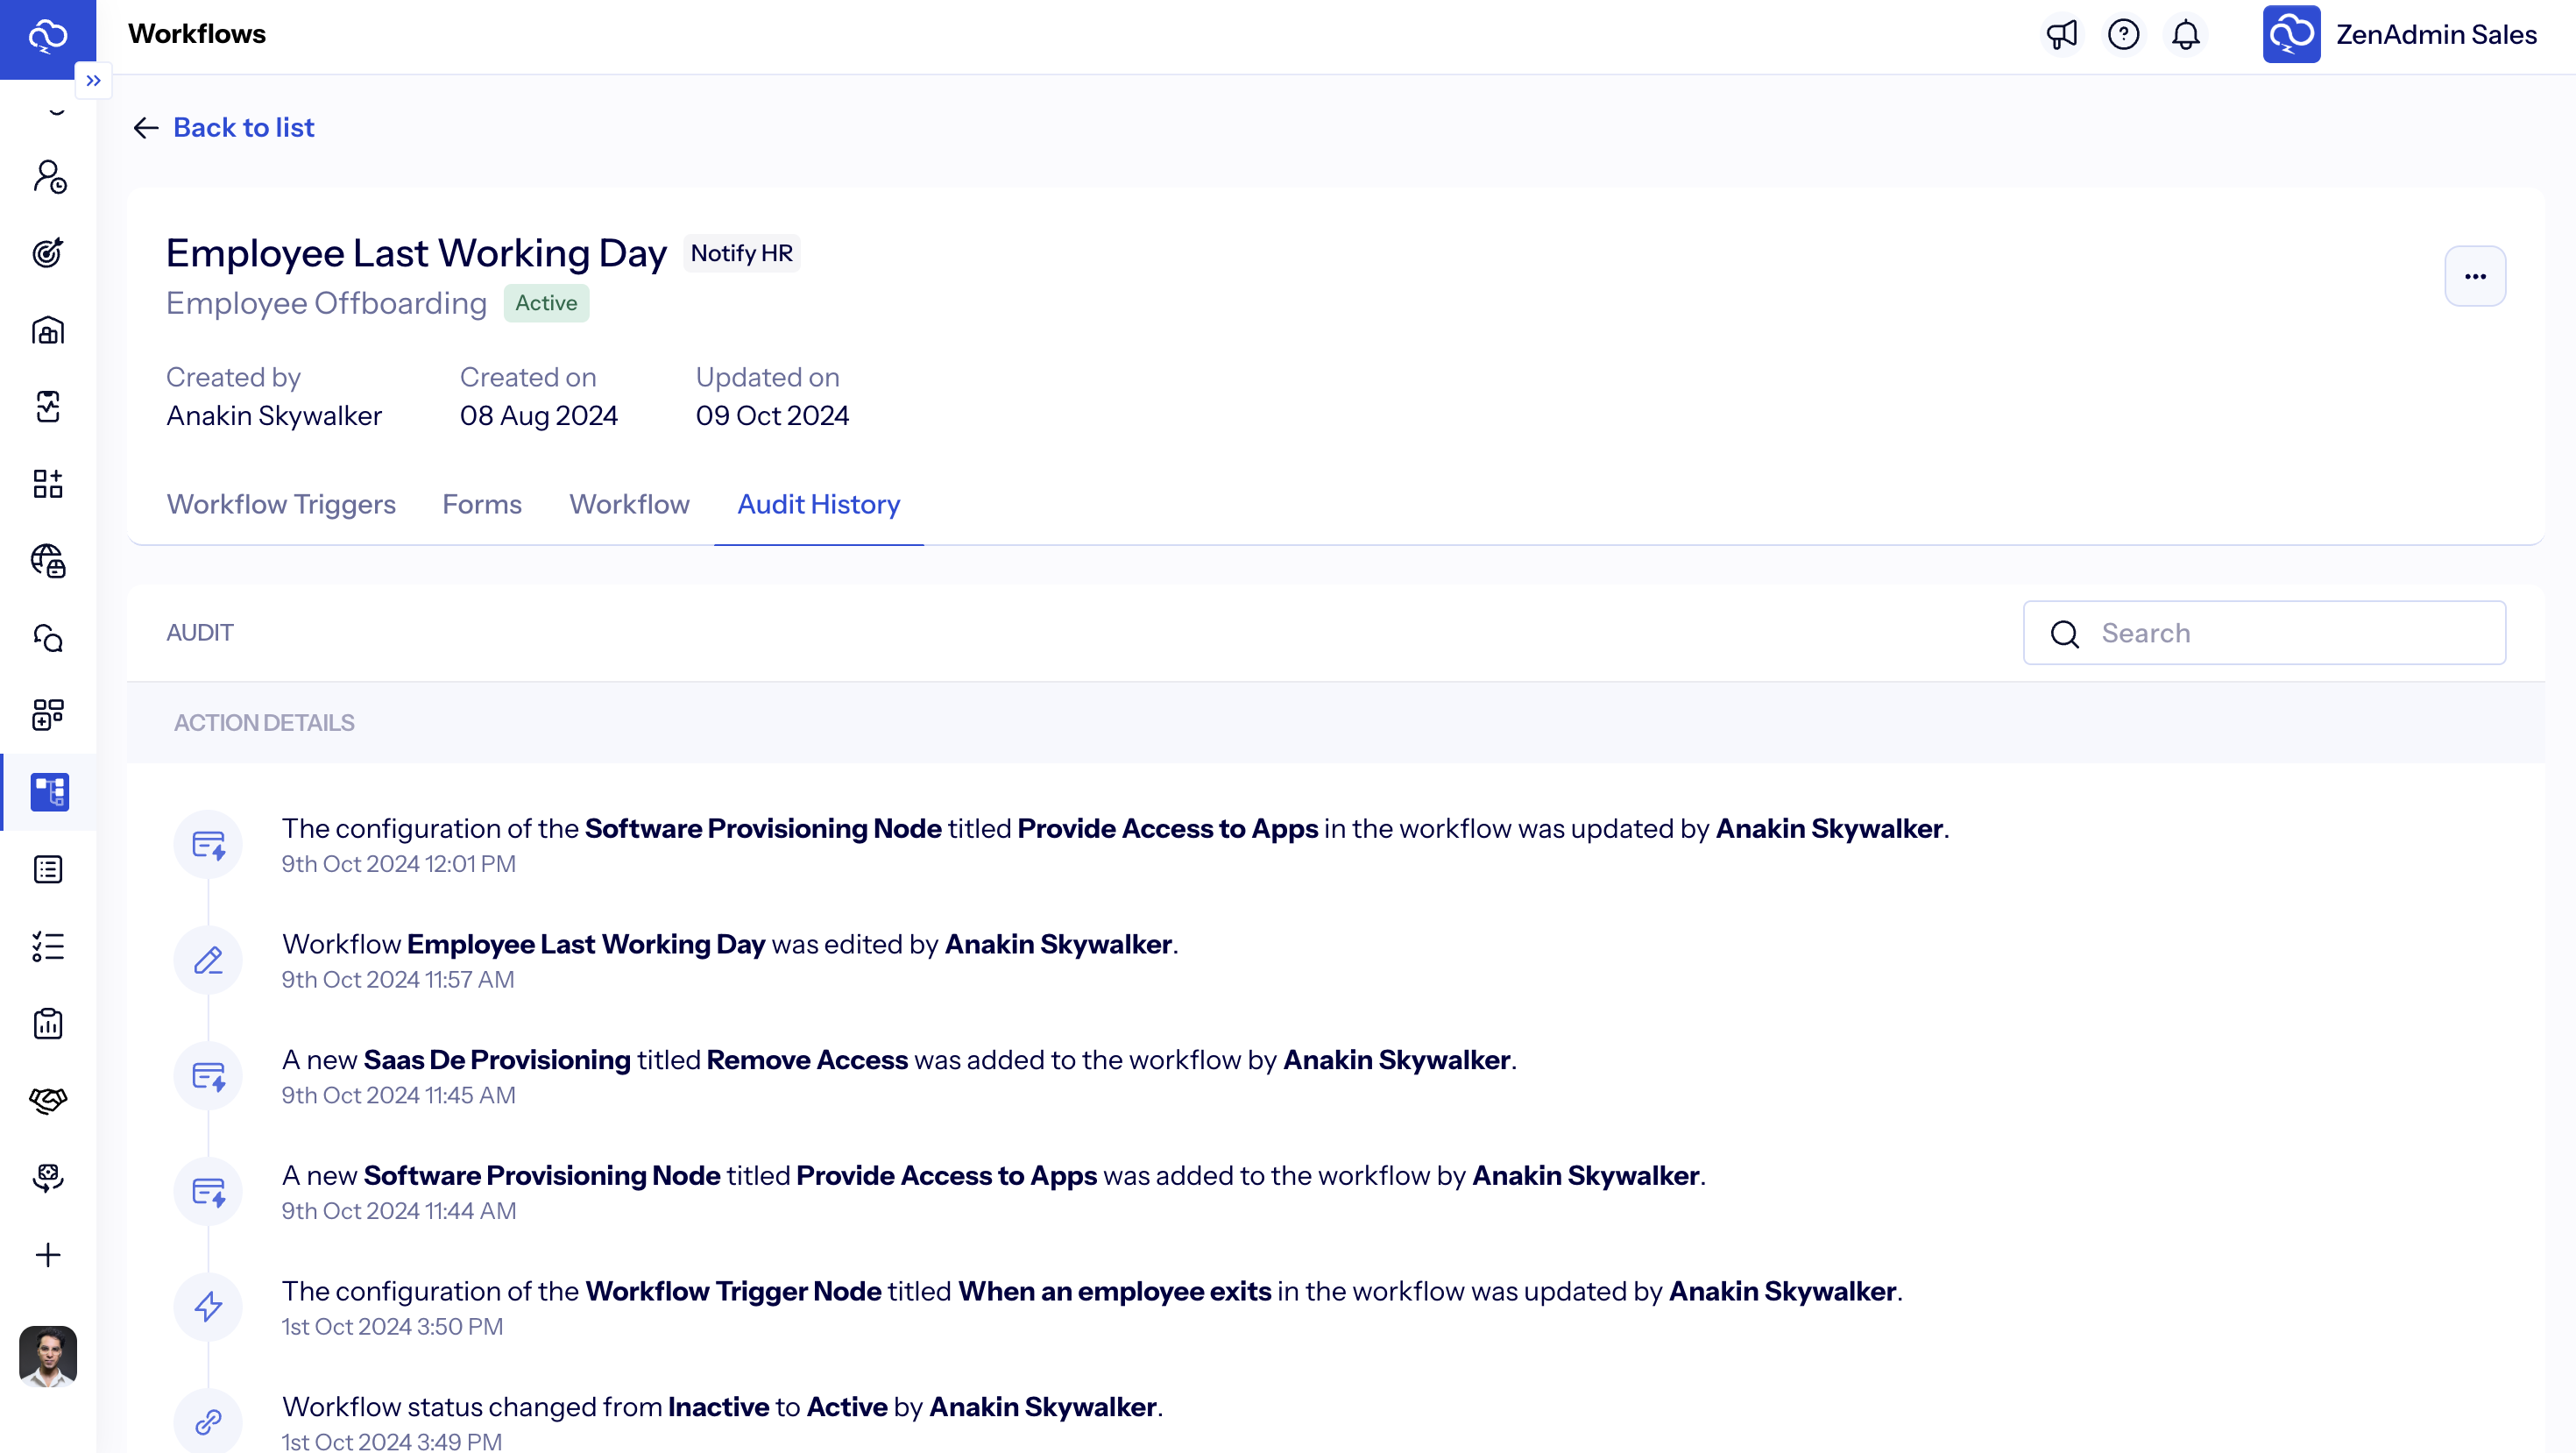2576x1453 pixels.
Task: Click the handshake icon in sidebar
Action: 48,1100
